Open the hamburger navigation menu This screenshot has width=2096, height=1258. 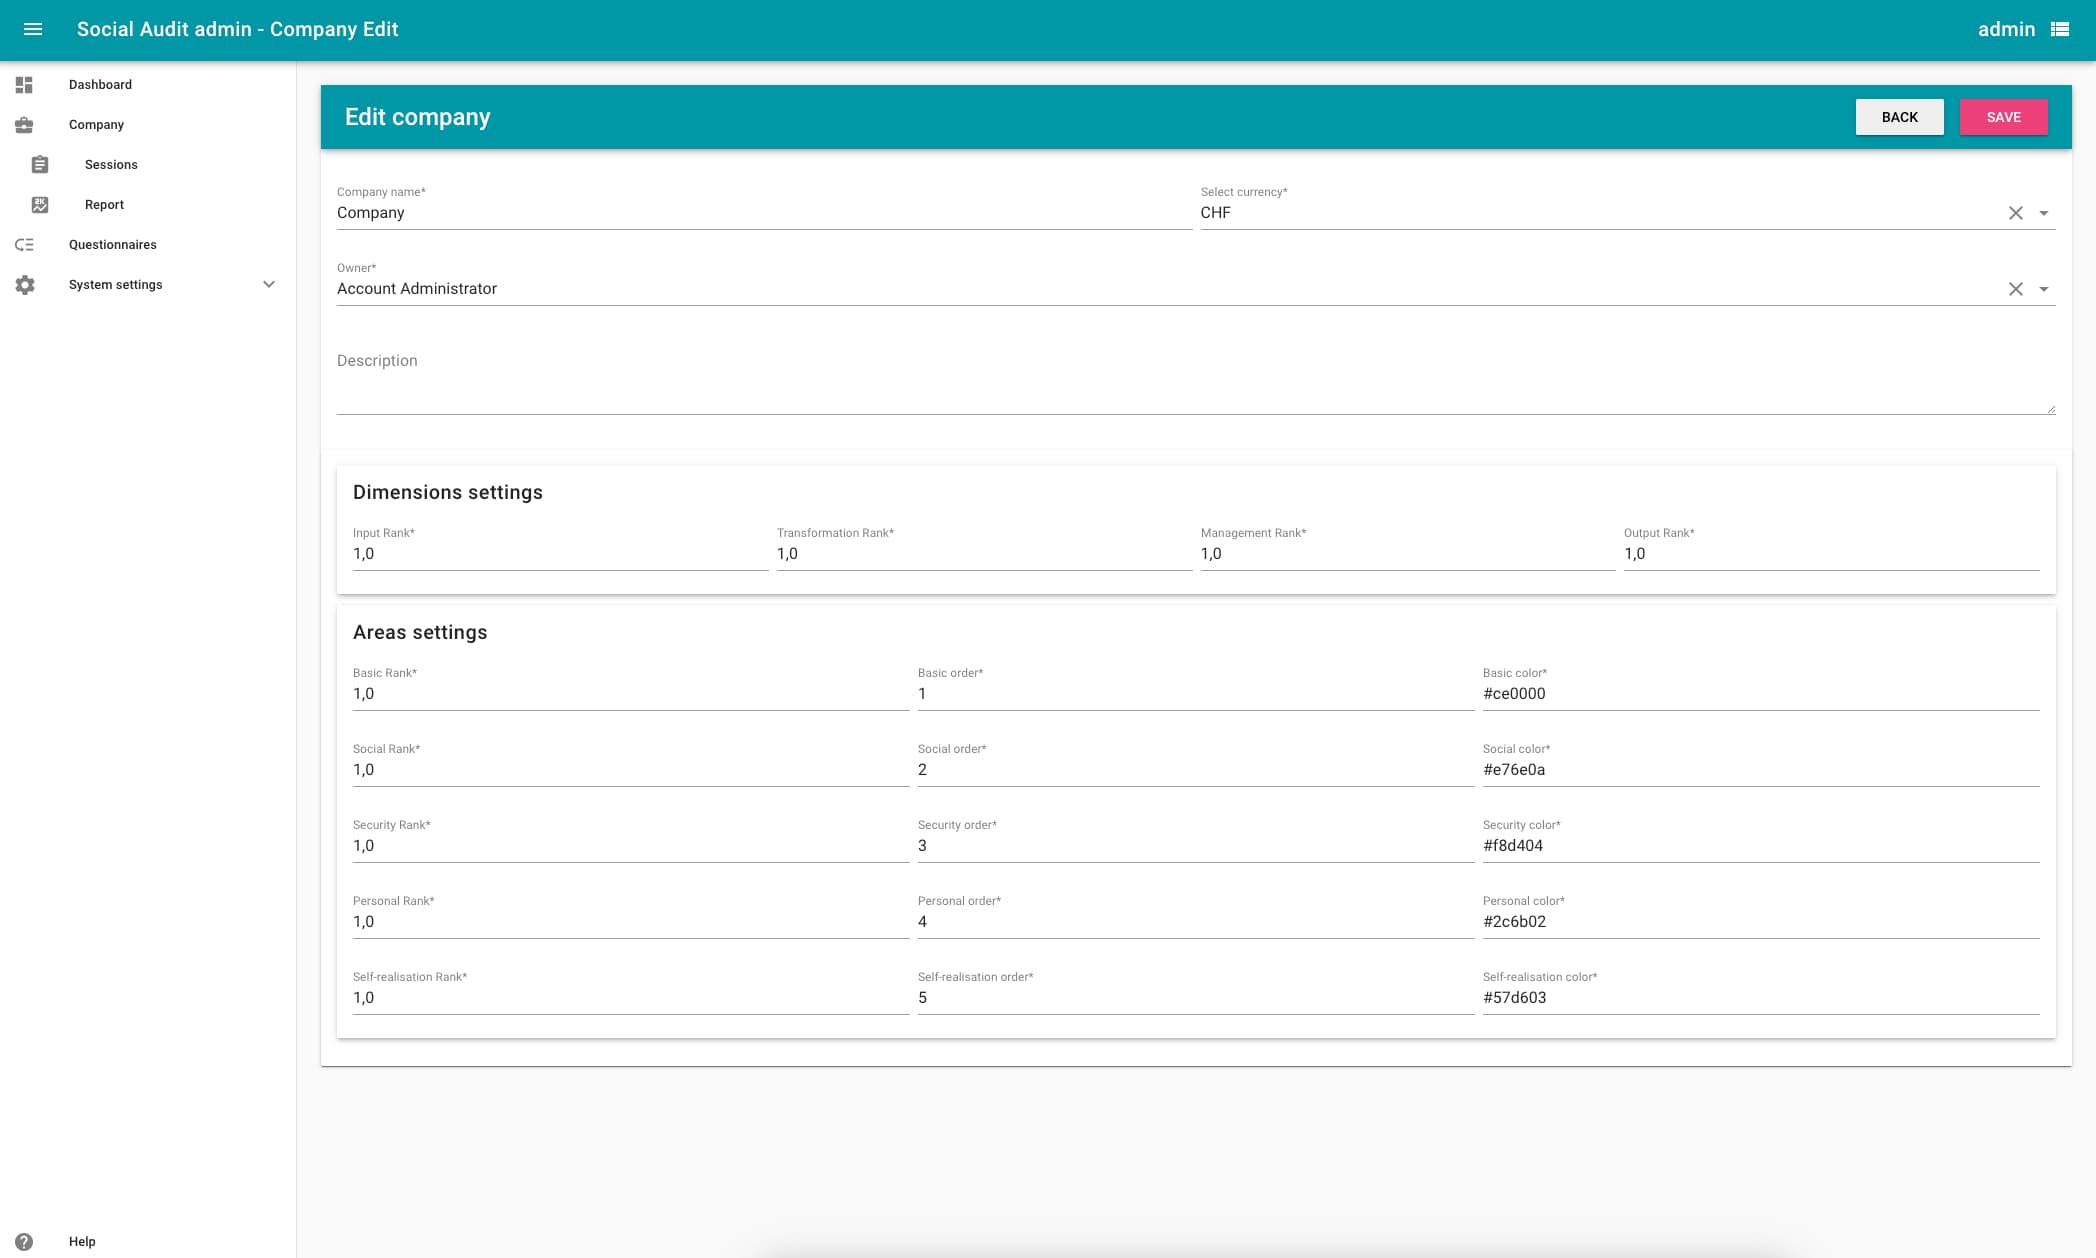[x=33, y=29]
